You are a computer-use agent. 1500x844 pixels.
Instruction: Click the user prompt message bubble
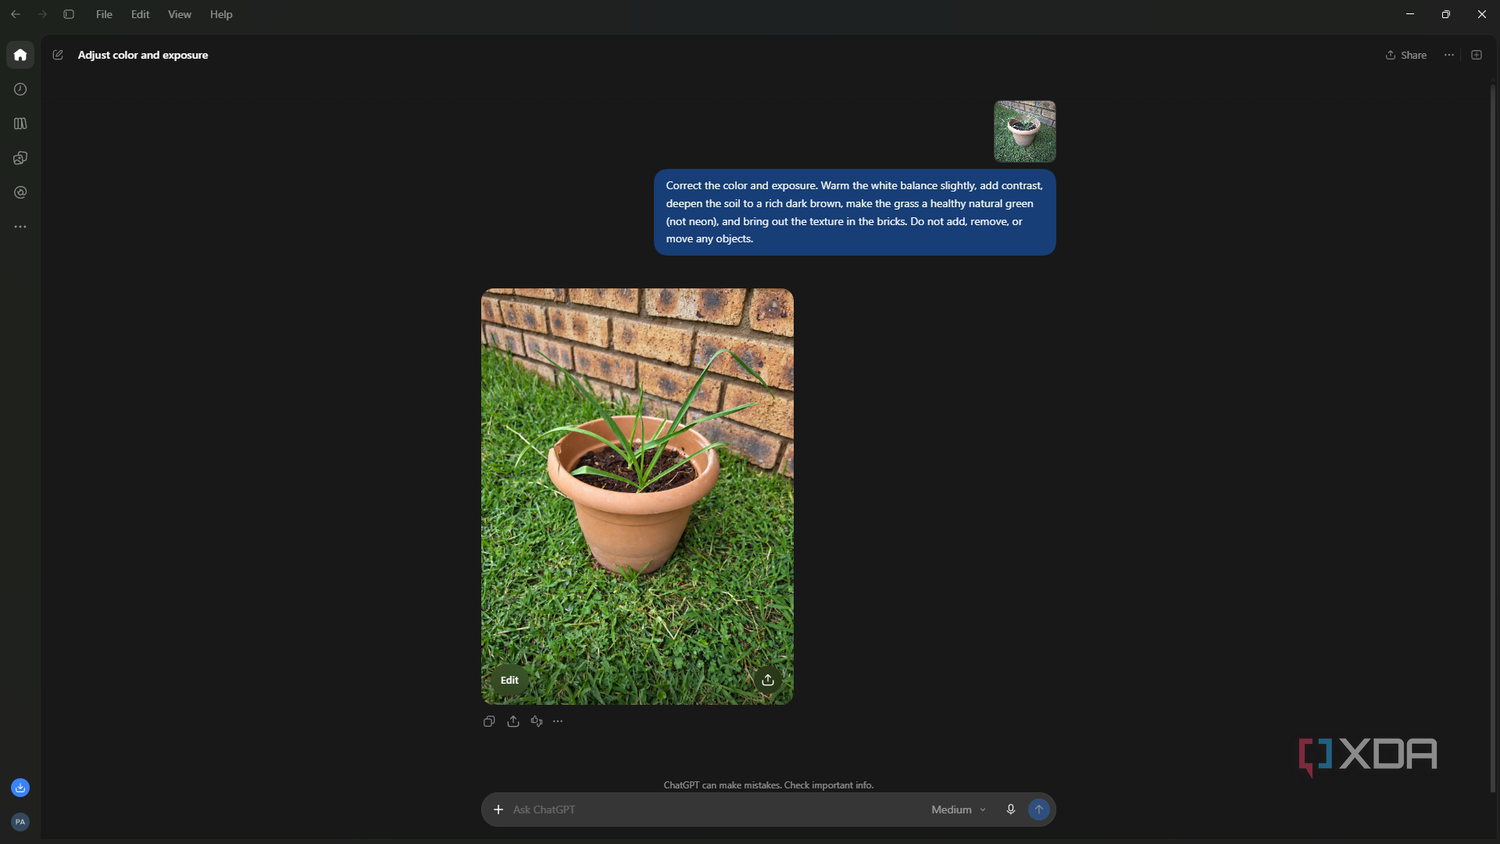855,212
